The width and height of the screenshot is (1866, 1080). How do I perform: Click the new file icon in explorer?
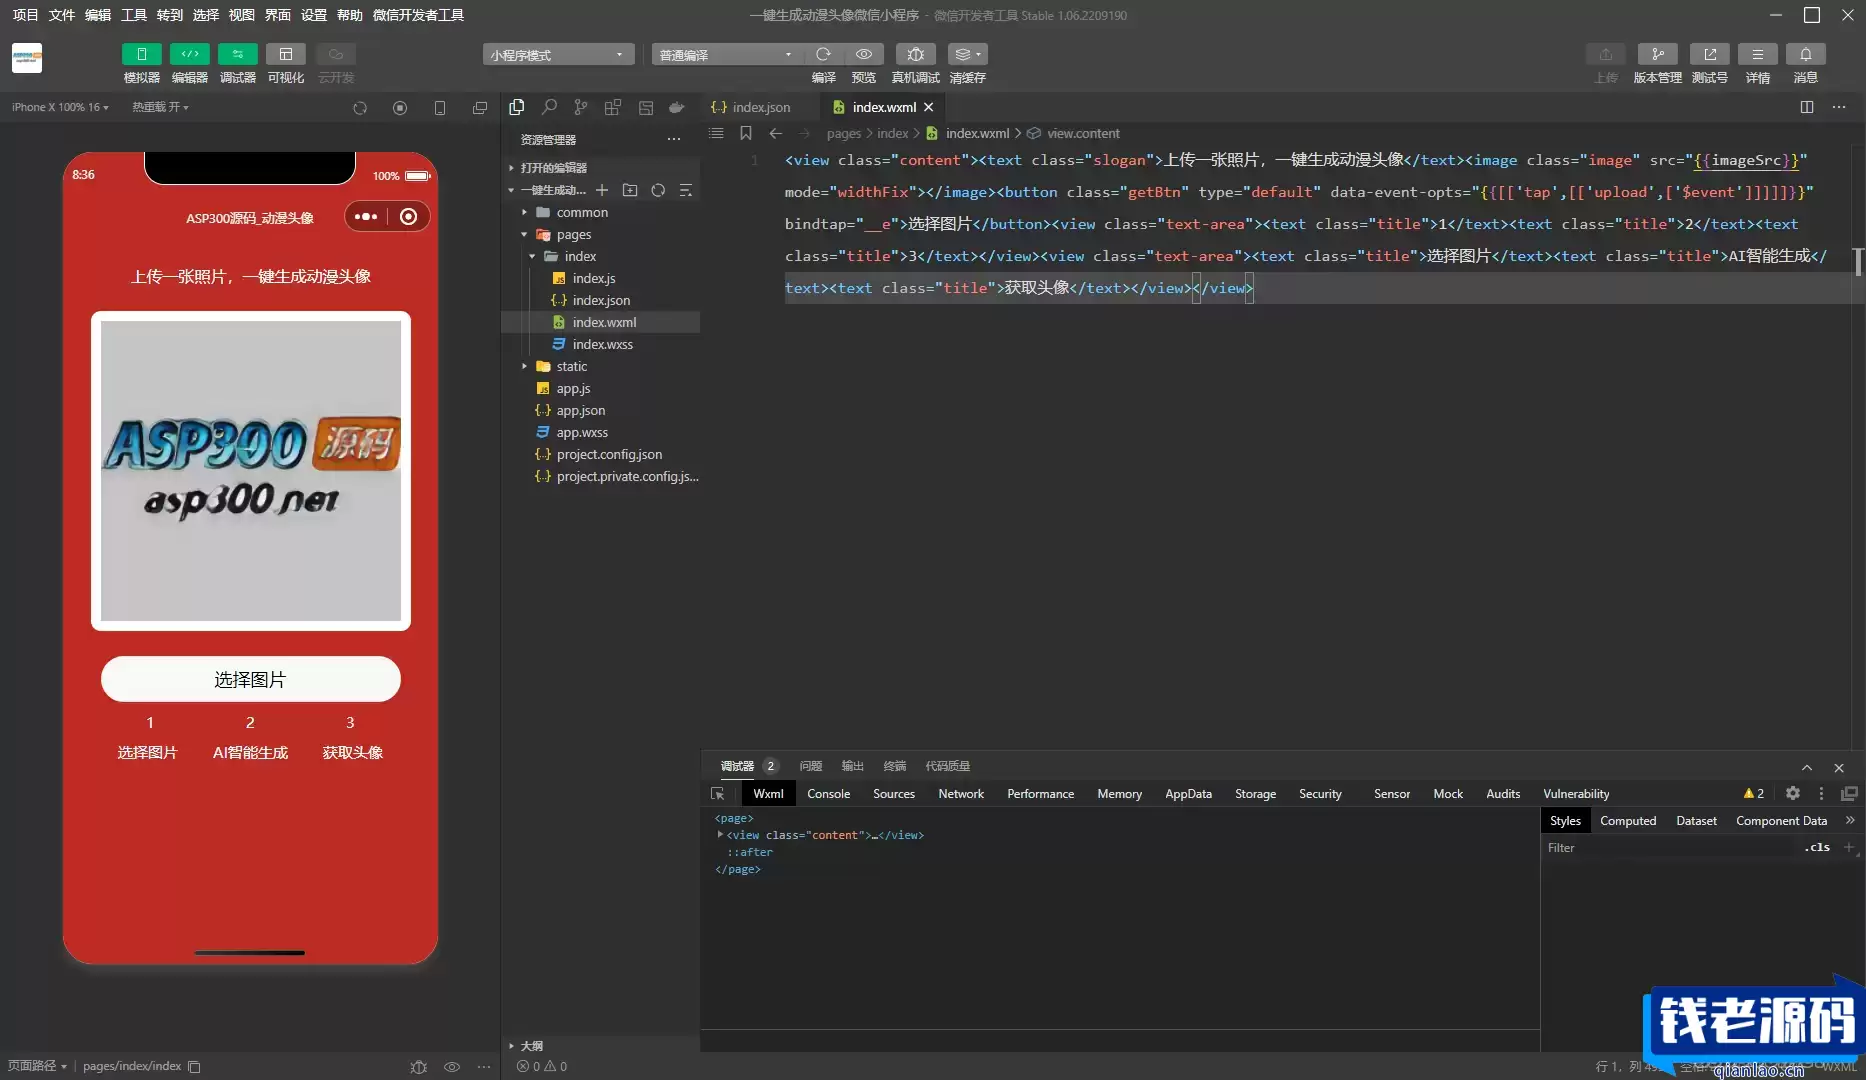coord(602,190)
